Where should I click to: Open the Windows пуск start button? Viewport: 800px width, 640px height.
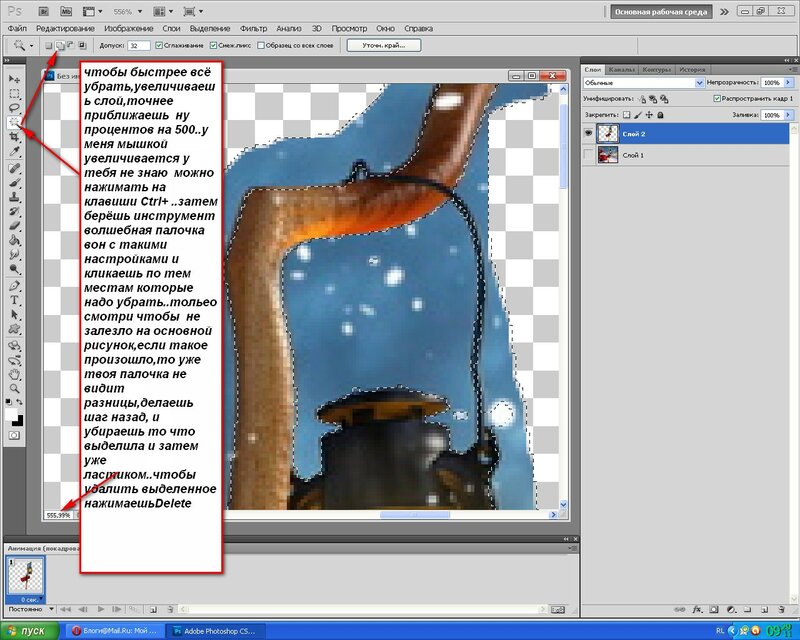pyautogui.click(x=29, y=631)
